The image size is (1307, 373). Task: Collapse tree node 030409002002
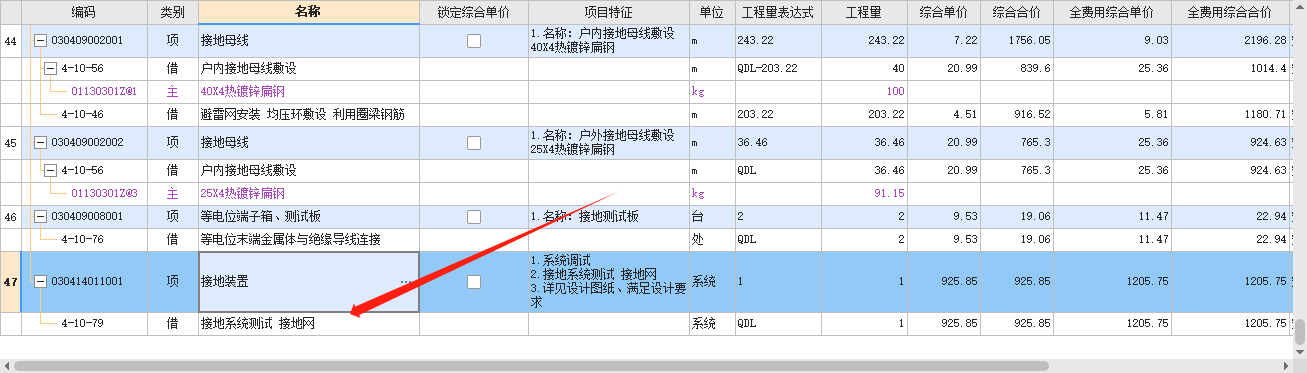click(40, 142)
